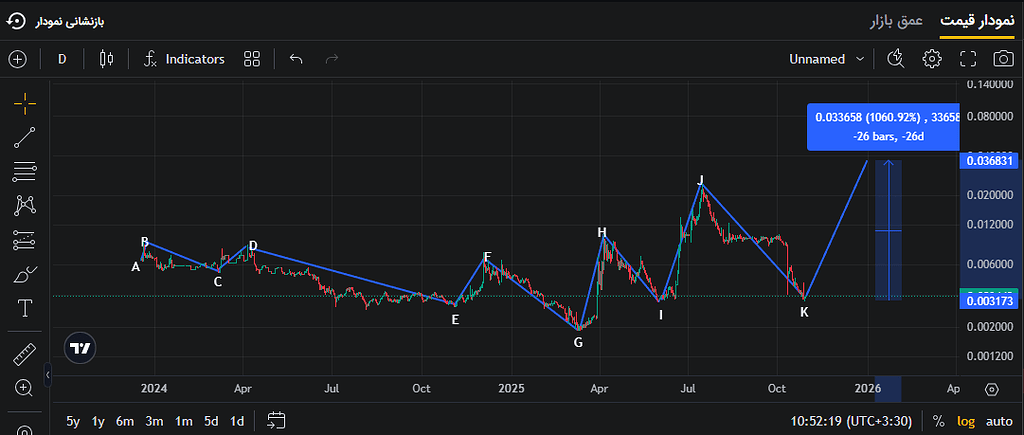
Task: Toggle auto scale on price axis
Action: tap(998, 421)
